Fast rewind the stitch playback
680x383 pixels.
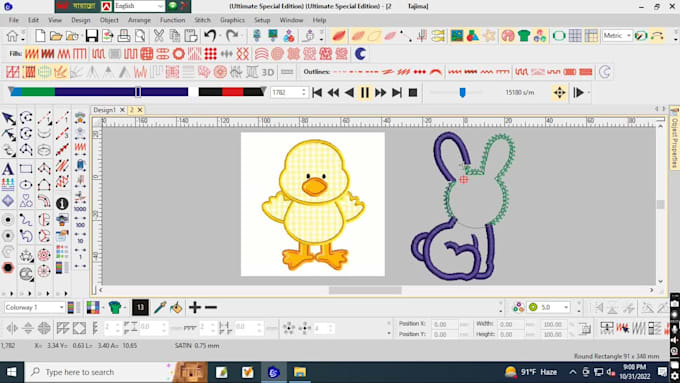pos(333,92)
